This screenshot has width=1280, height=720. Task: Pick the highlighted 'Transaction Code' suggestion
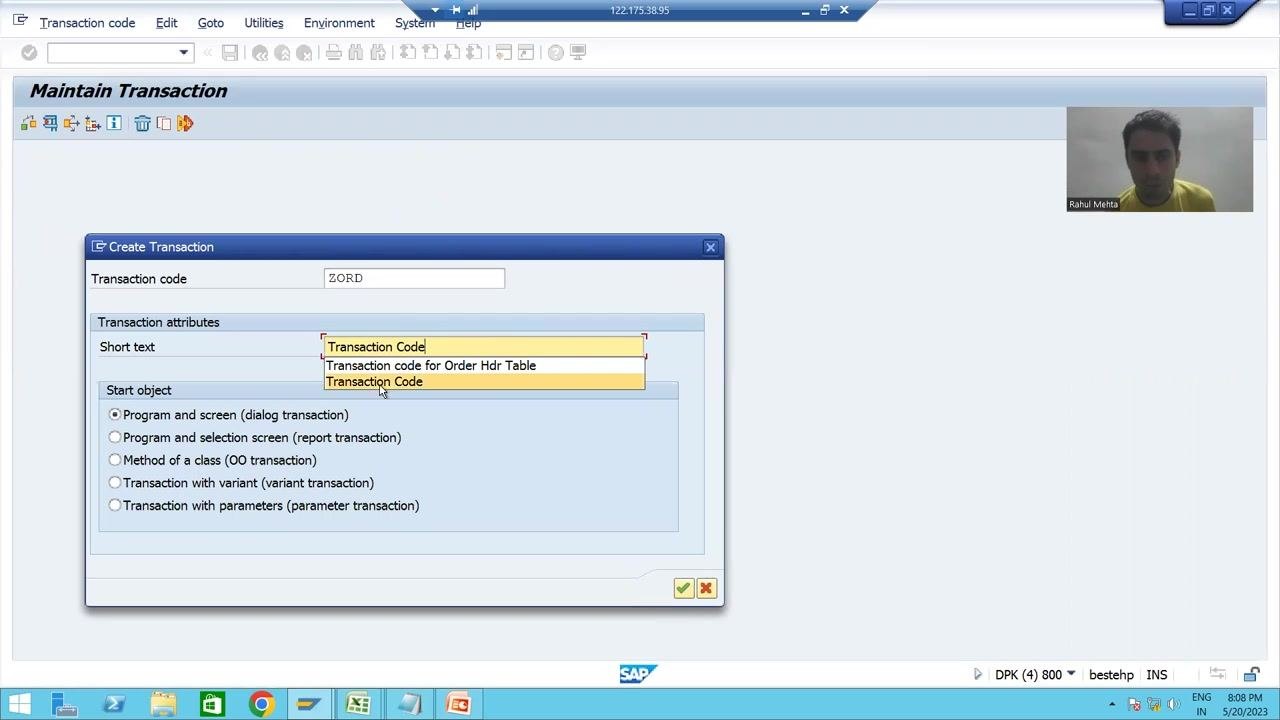(x=485, y=382)
